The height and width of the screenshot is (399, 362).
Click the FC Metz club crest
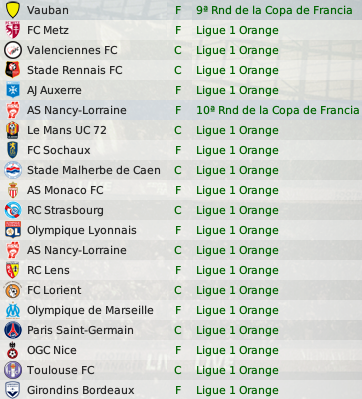click(13, 30)
